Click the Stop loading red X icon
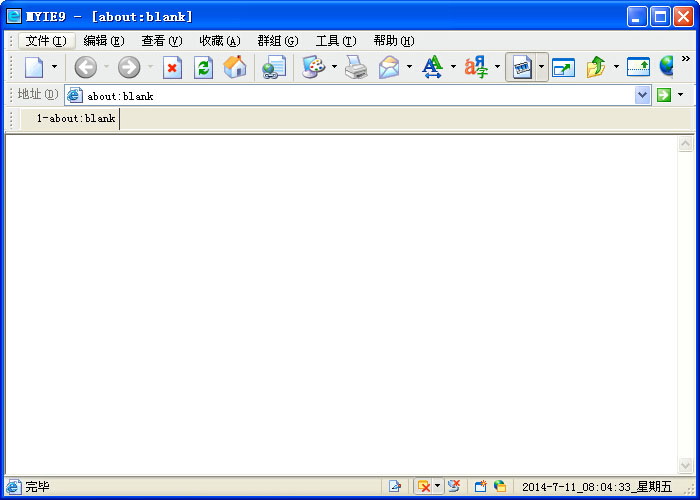The width and height of the screenshot is (700, 500). [x=172, y=67]
